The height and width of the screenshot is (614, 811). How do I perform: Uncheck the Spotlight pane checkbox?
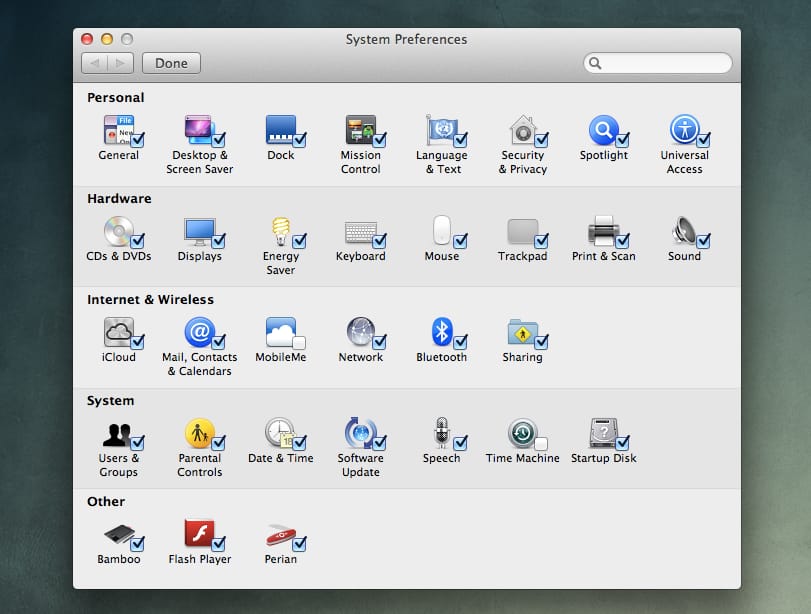pos(622,140)
